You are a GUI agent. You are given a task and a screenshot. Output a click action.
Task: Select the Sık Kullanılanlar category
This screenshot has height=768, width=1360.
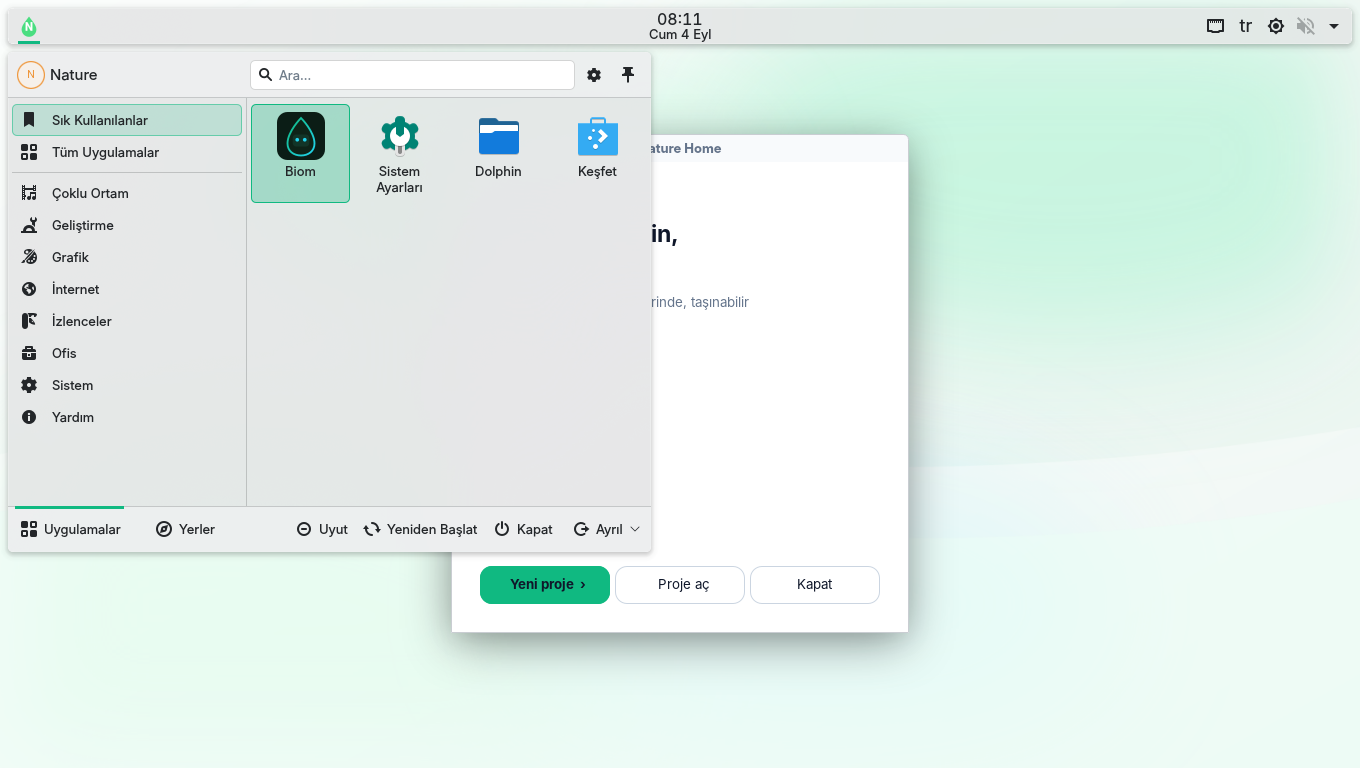pos(127,120)
